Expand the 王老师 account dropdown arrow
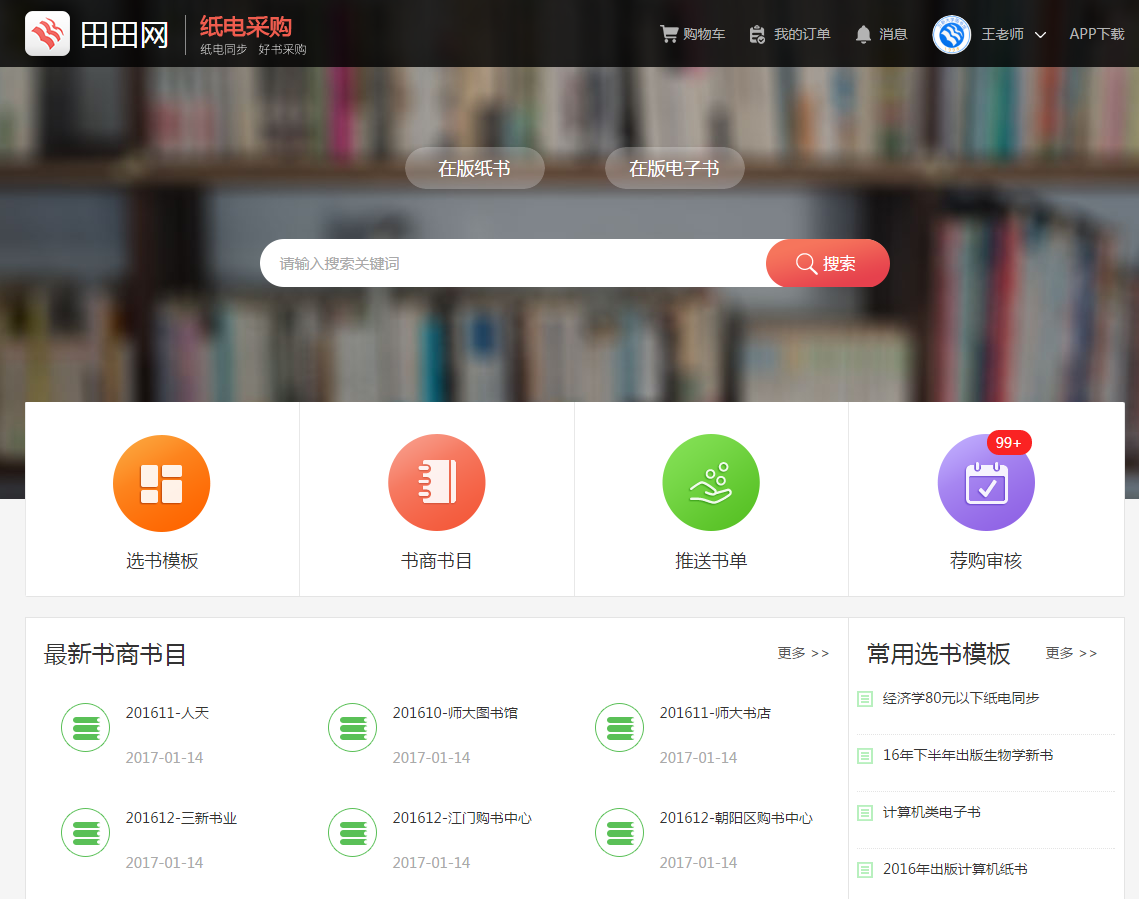The image size is (1139, 899). pyautogui.click(x=1040, y=35)
